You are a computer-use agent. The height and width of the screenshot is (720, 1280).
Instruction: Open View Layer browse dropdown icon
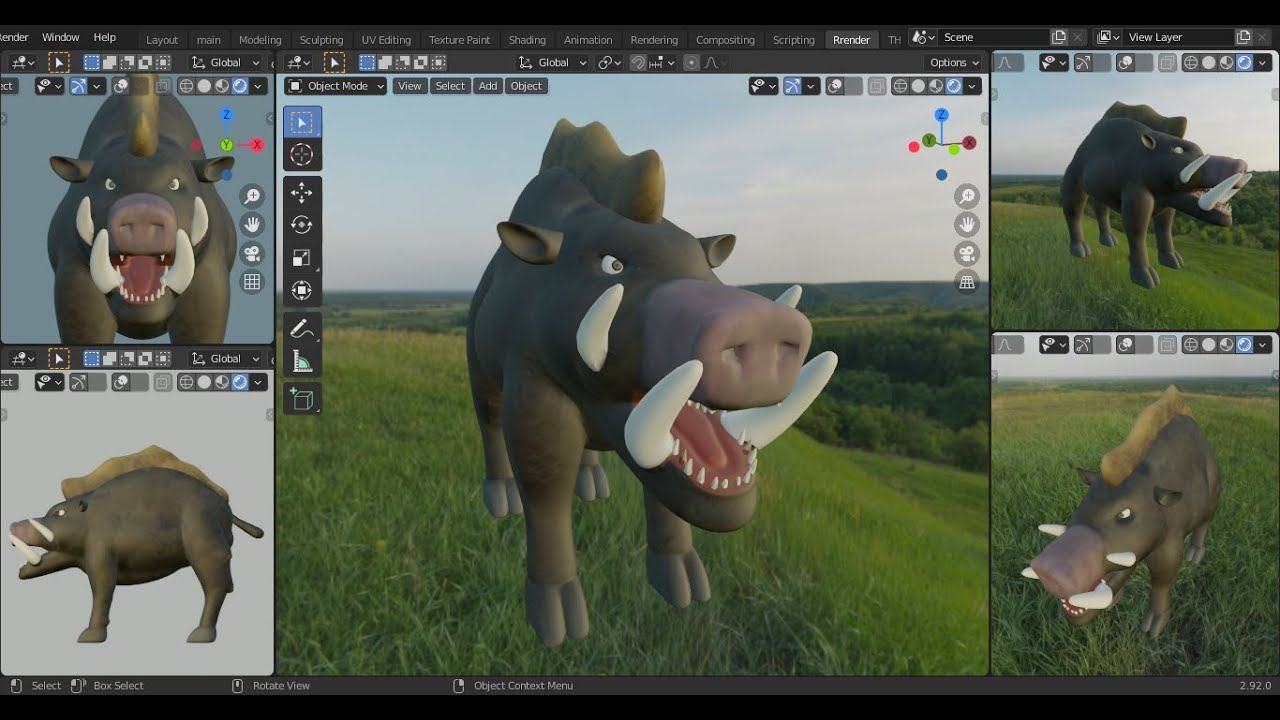click(x=1109, y=37)
